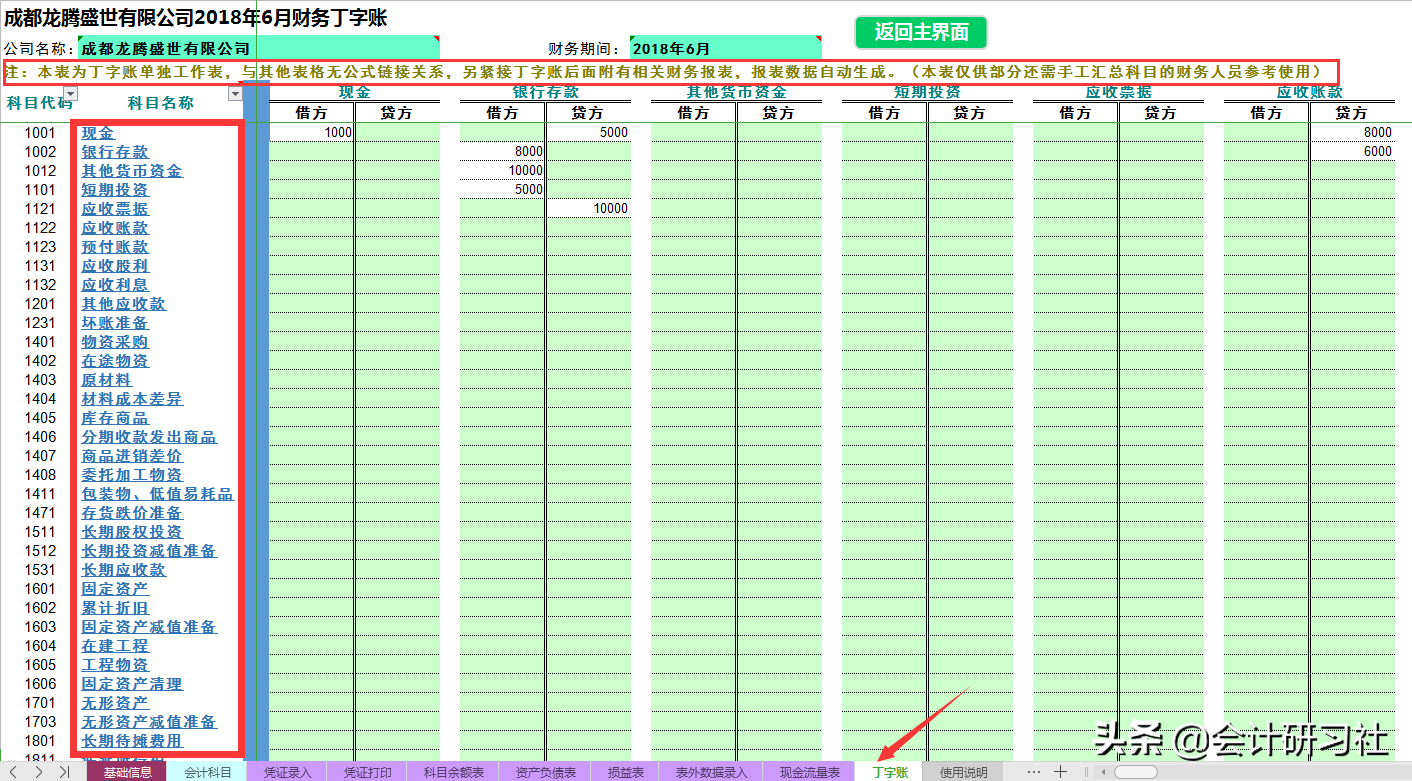Click the 返回主界面 button

coord(920,32)
